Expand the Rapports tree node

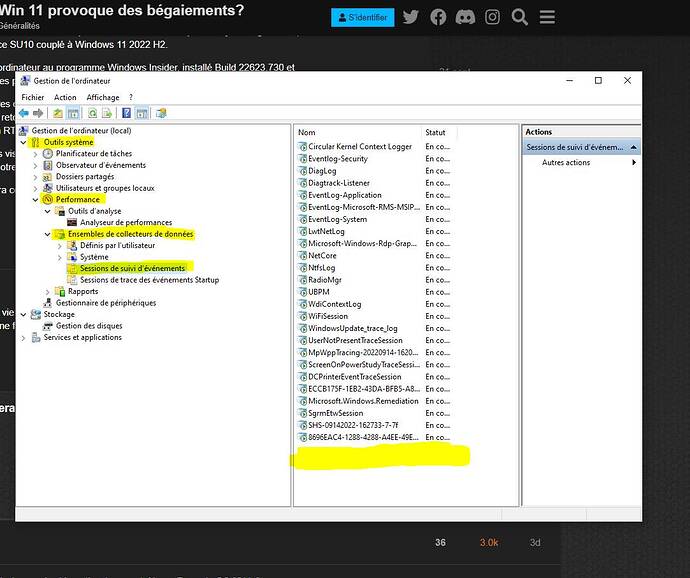click(x=49, y=291)
